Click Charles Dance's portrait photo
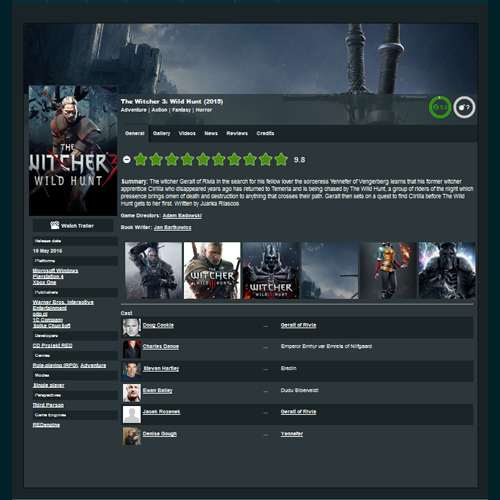Image resolution: width=500 pixels, height=500 pixels. point(132,349)
